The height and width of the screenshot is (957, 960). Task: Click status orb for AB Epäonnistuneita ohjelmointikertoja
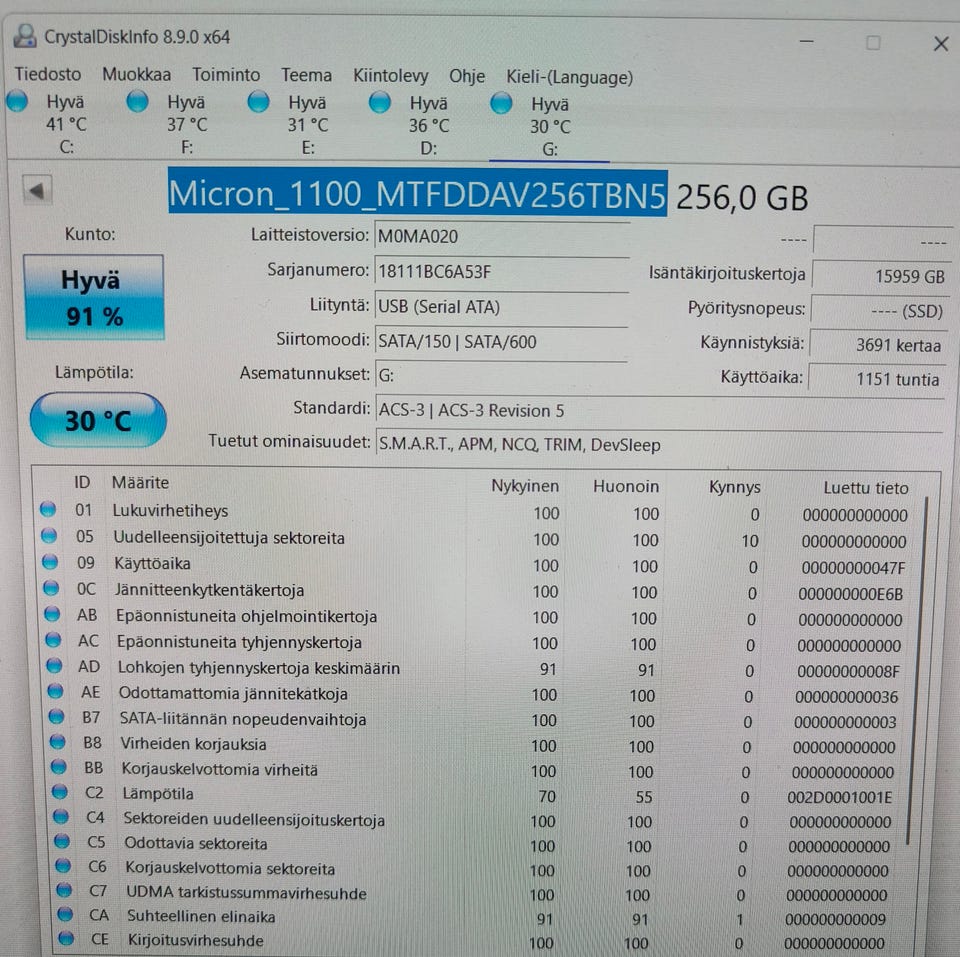[x=53, y=614]
